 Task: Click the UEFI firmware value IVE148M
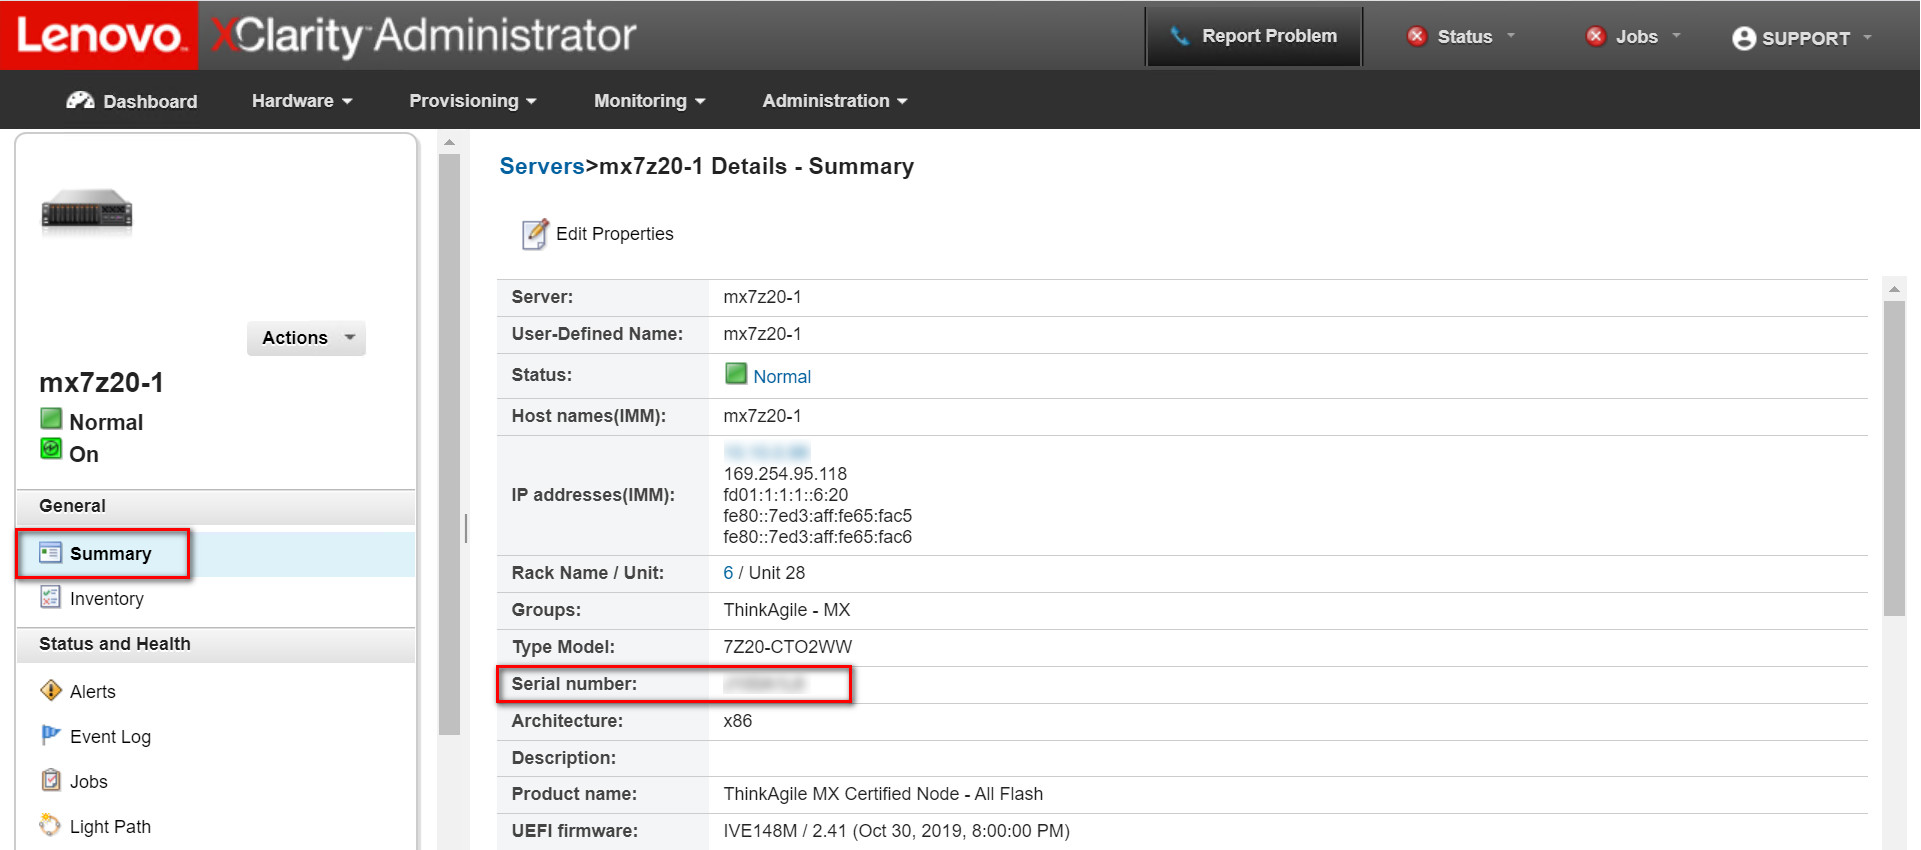(x=761, y=831)
